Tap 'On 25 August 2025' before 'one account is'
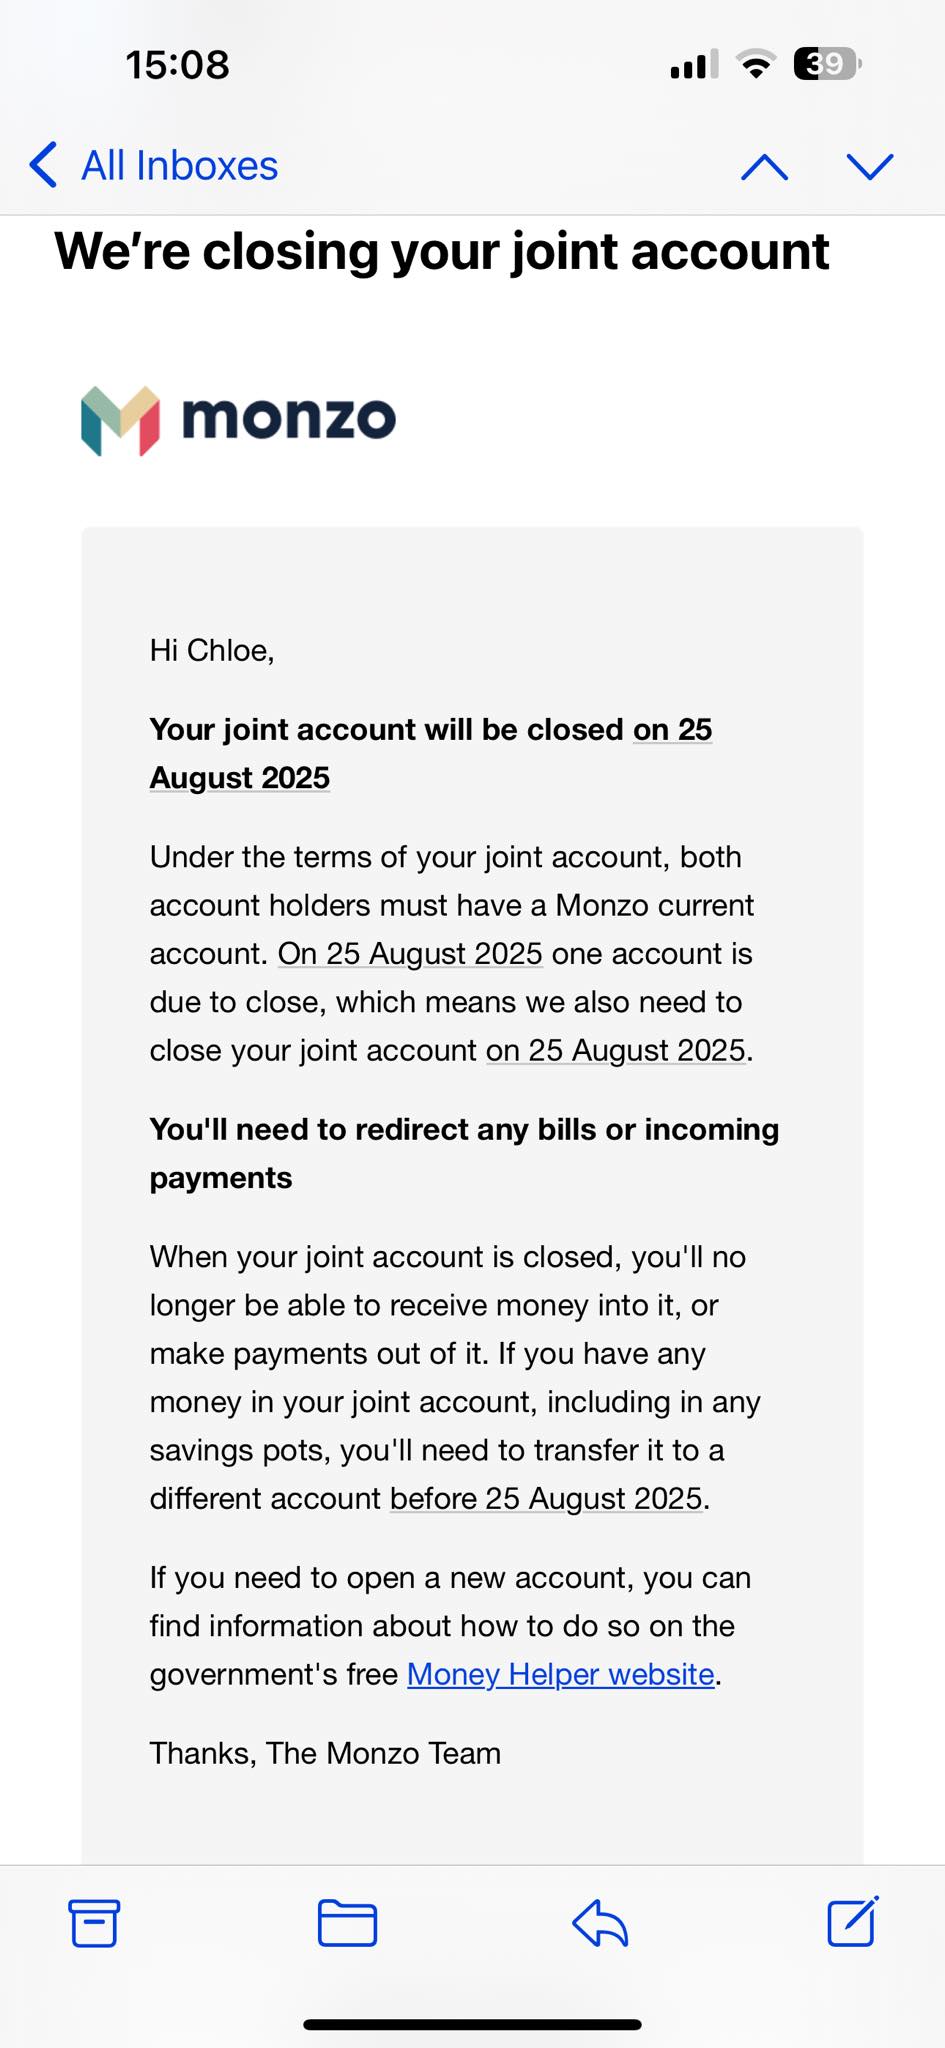945x2048 pixels. 410,954
